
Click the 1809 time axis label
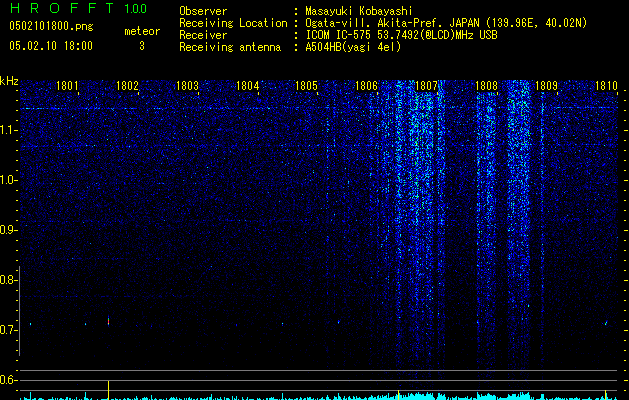pos(546,85)
